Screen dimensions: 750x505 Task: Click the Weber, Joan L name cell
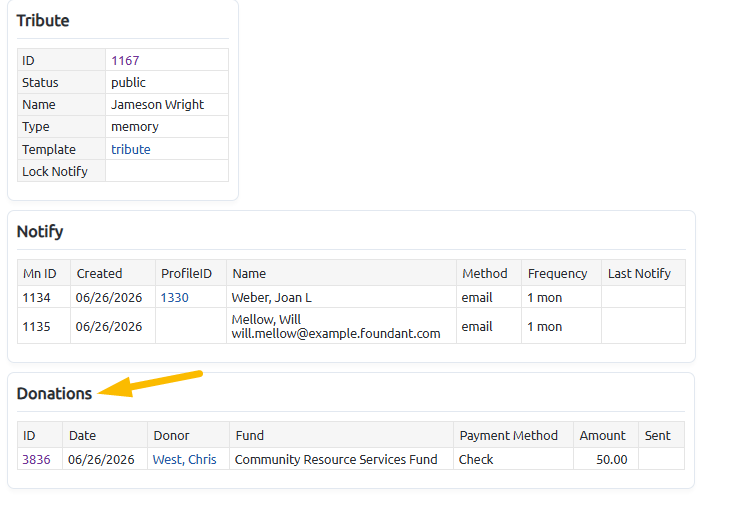pyautogui.click(x=341, y=297)
